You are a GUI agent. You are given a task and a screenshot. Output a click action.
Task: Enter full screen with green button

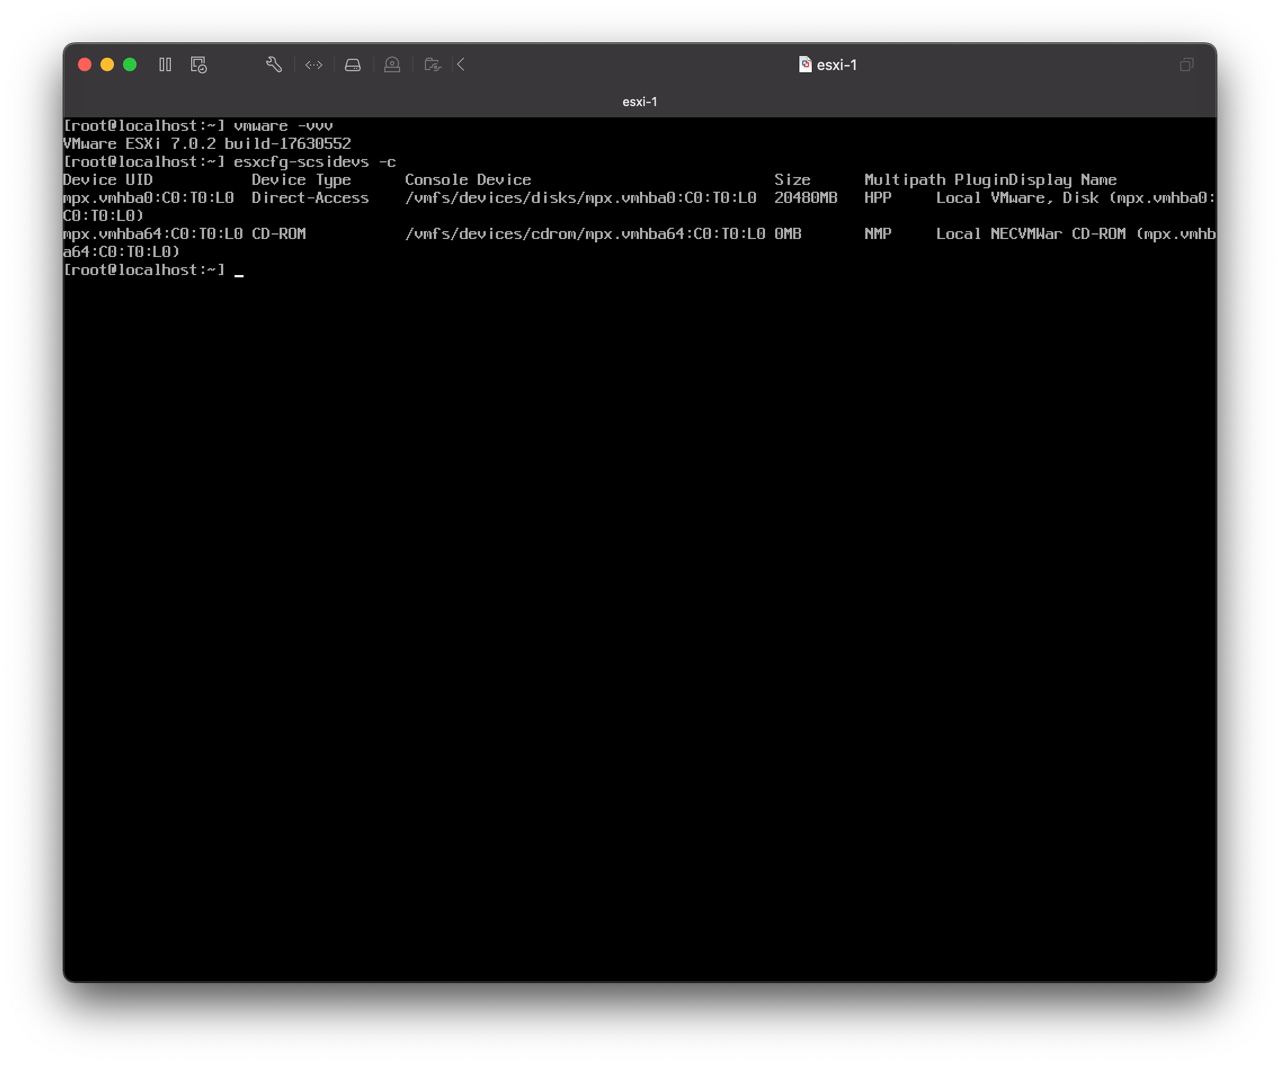(130, 65)
